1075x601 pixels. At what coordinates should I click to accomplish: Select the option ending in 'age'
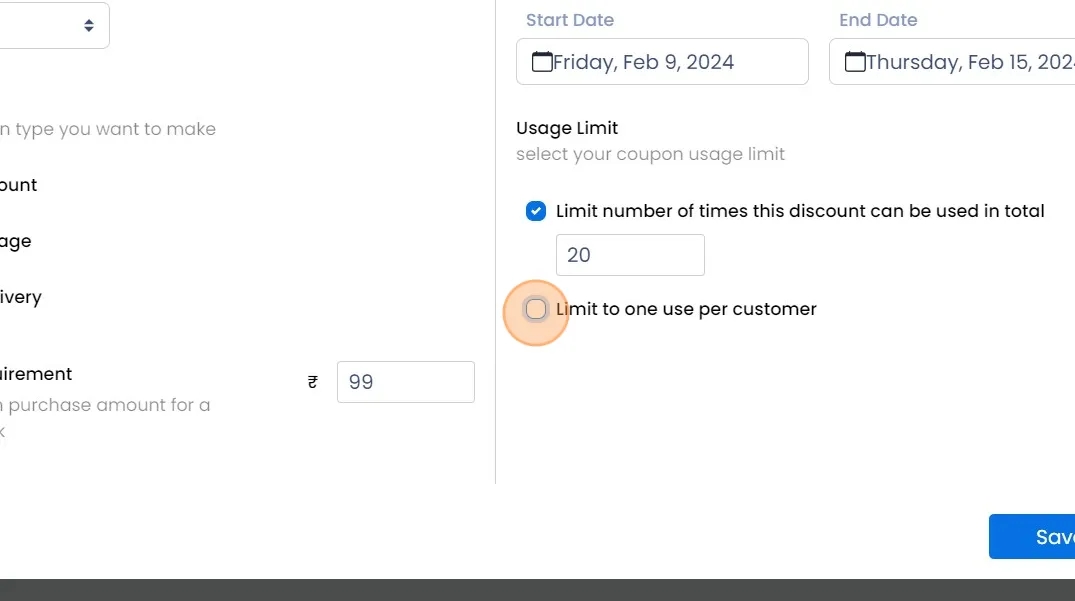tap(15, 241)
